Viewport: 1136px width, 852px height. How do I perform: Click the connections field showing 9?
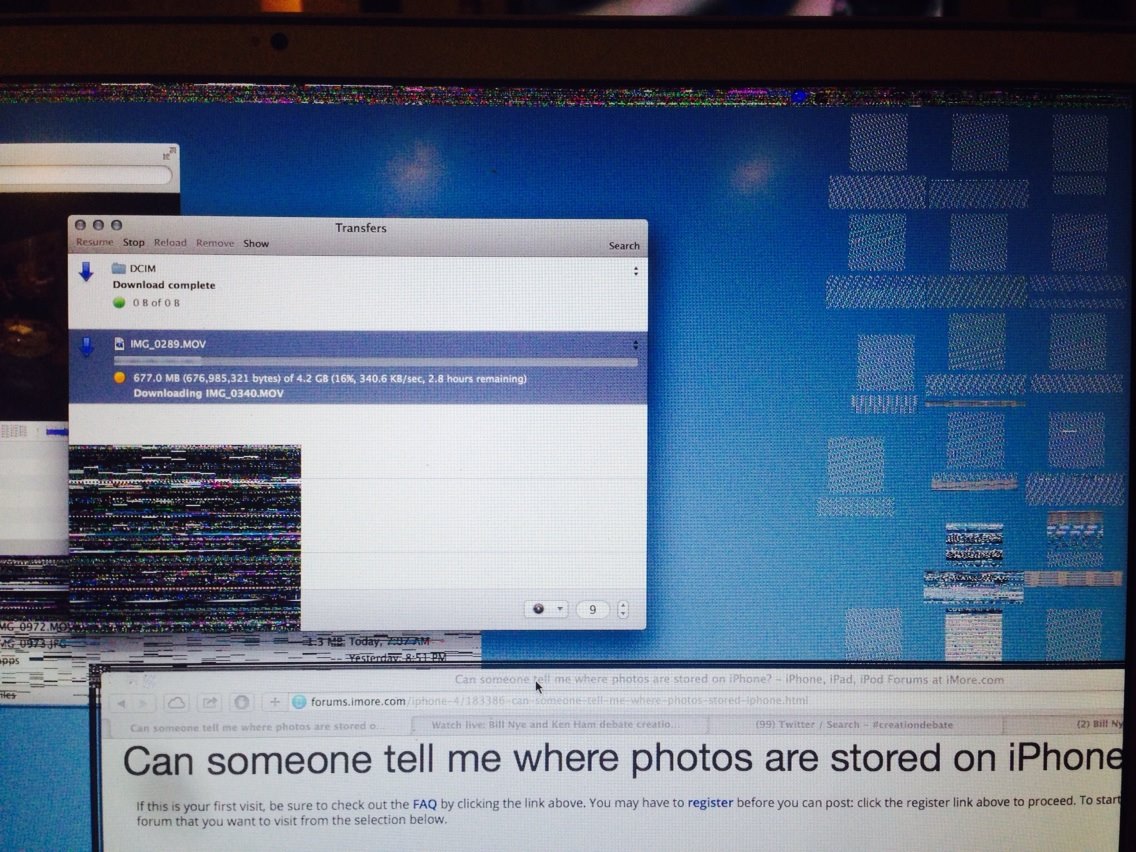point(593,609)
